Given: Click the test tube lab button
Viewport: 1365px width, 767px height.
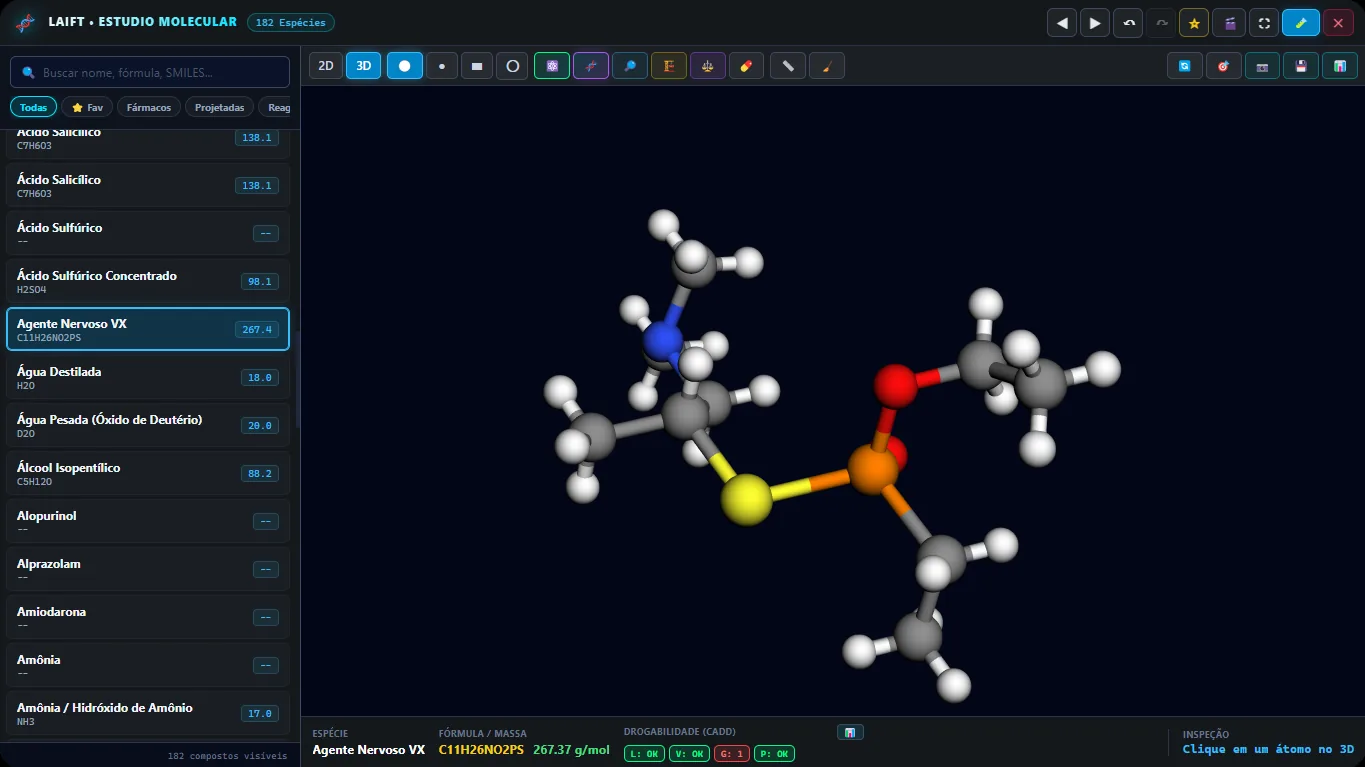Looking at the screenshot, I should click(1301, 23).
